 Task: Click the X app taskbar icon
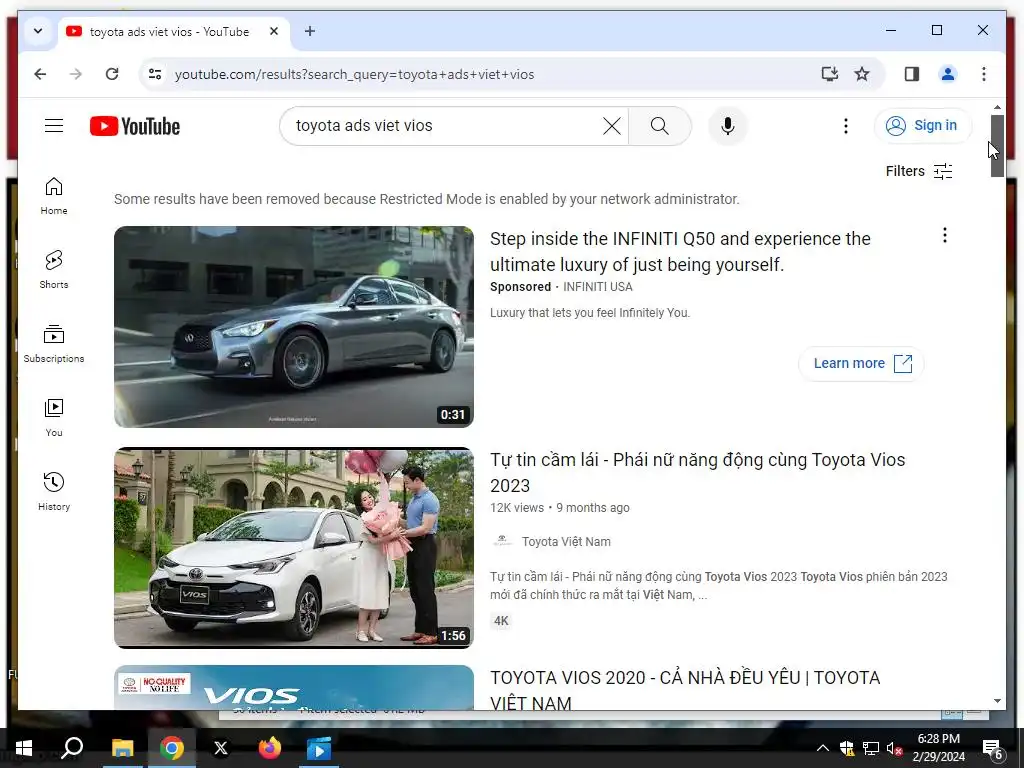point(221,748)
